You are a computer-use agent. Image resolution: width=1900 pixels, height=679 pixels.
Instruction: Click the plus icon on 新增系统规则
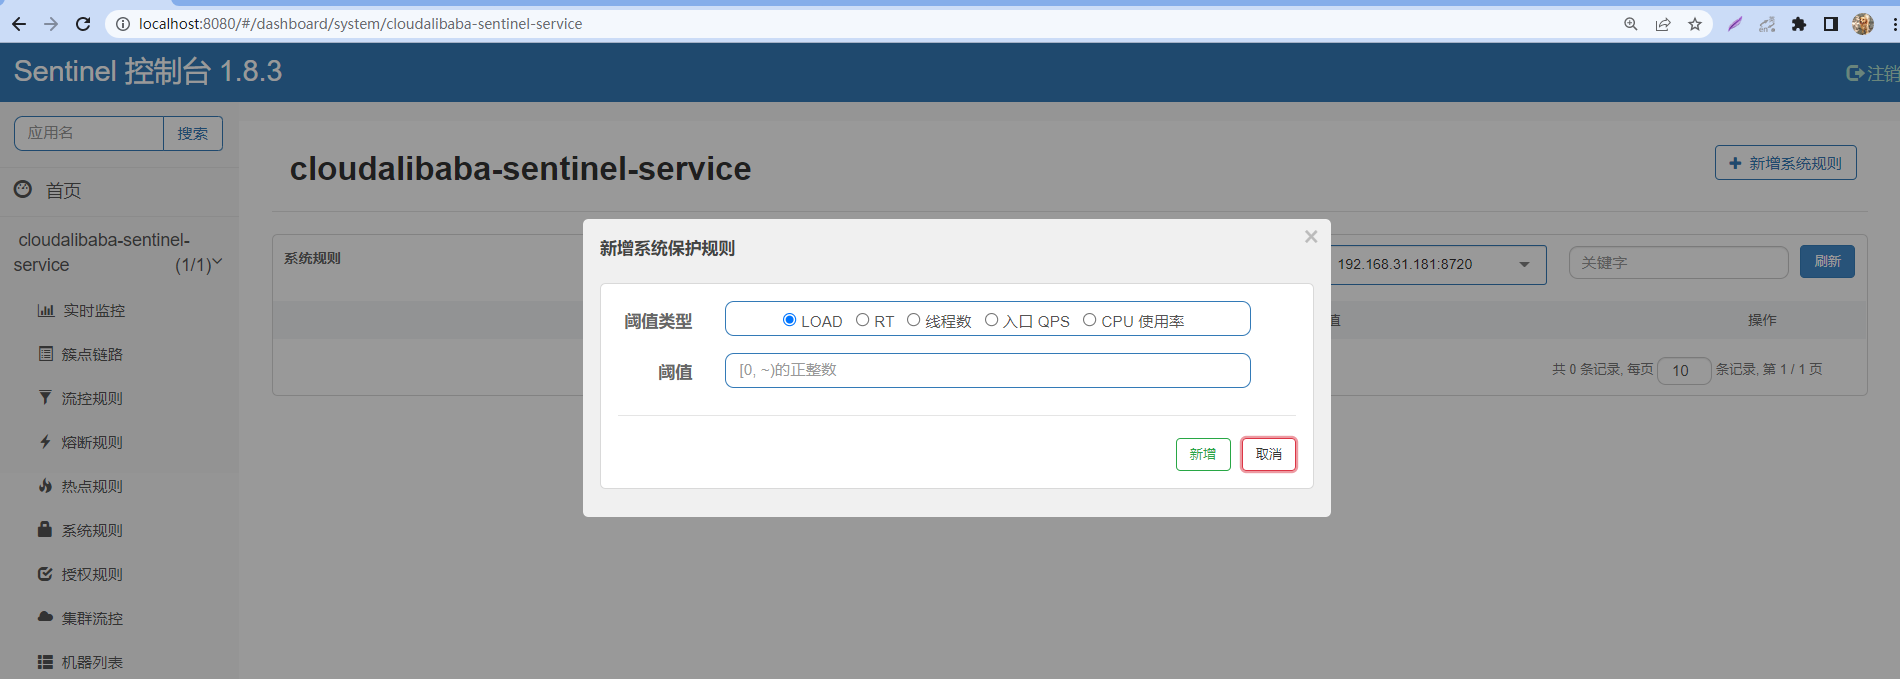coord(1735,163)
